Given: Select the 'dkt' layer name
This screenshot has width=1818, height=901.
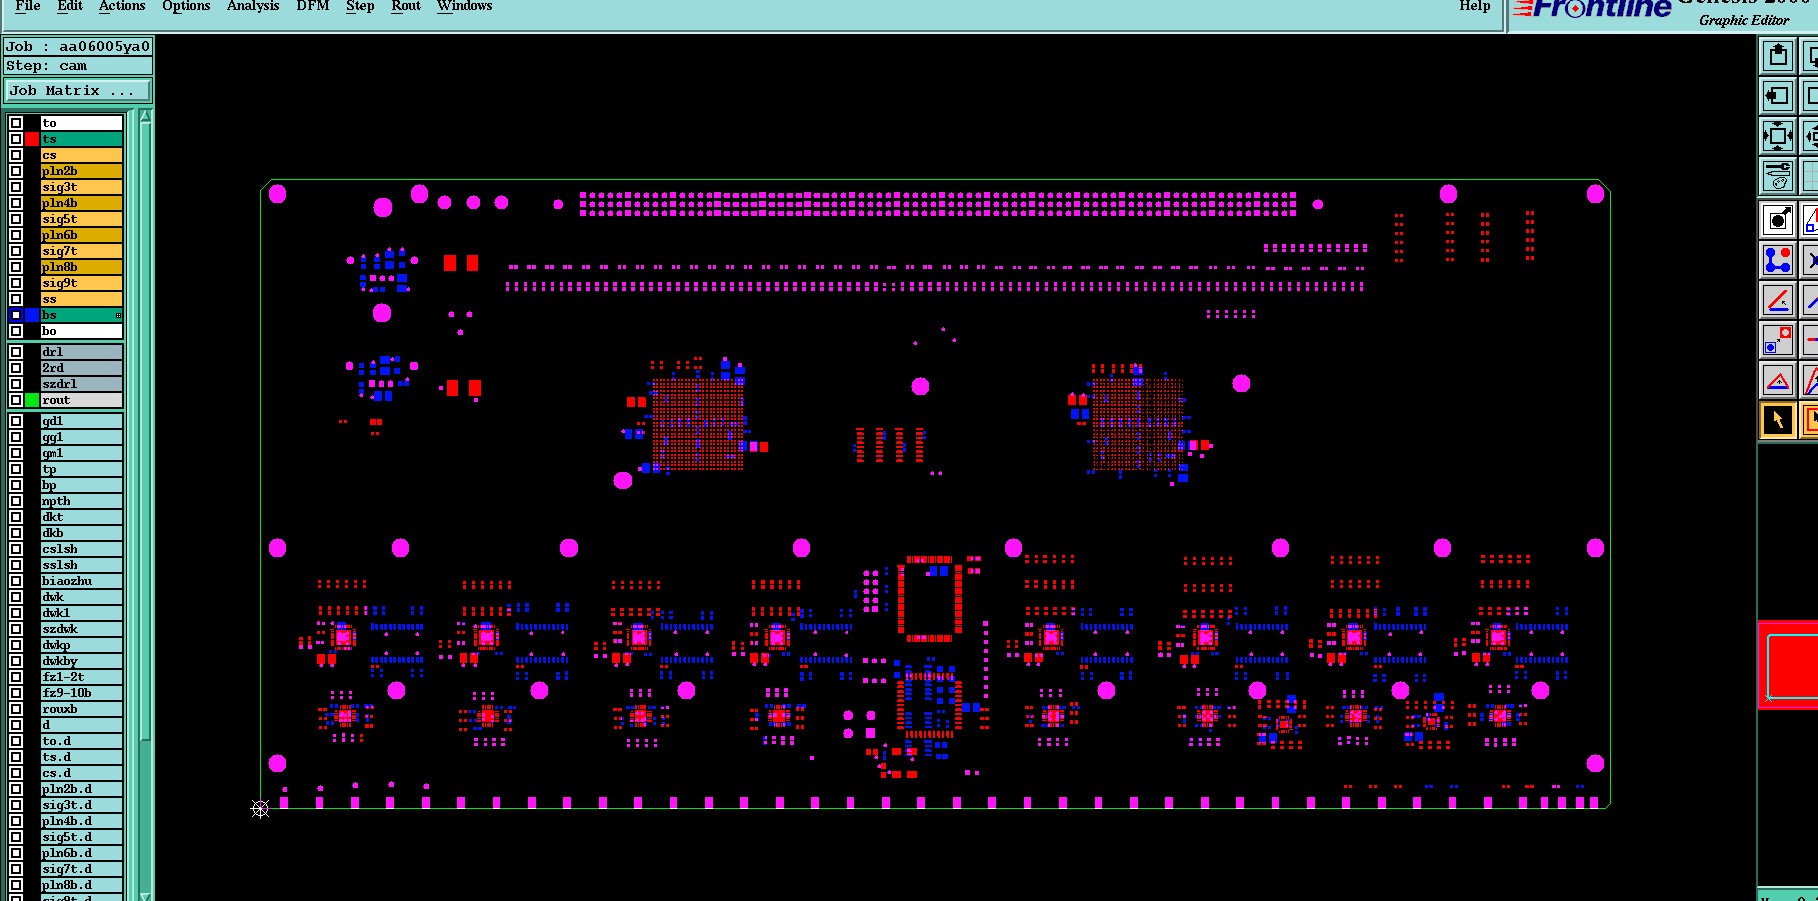Looking at the screenshot, I should click(81, 517).
